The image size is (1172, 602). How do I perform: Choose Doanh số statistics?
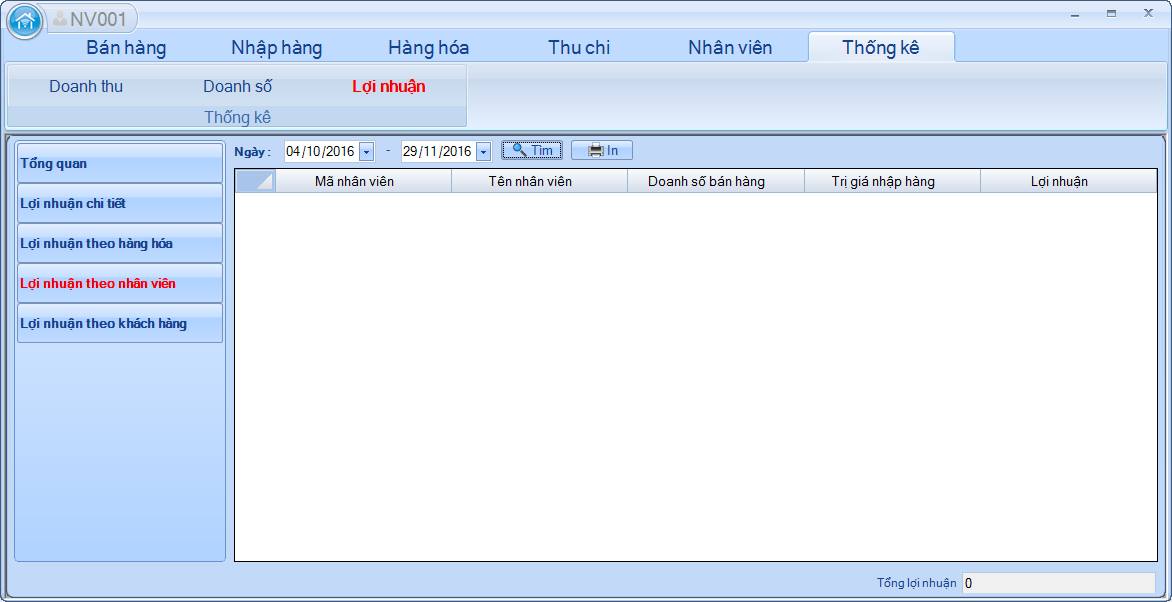[238, 86]
